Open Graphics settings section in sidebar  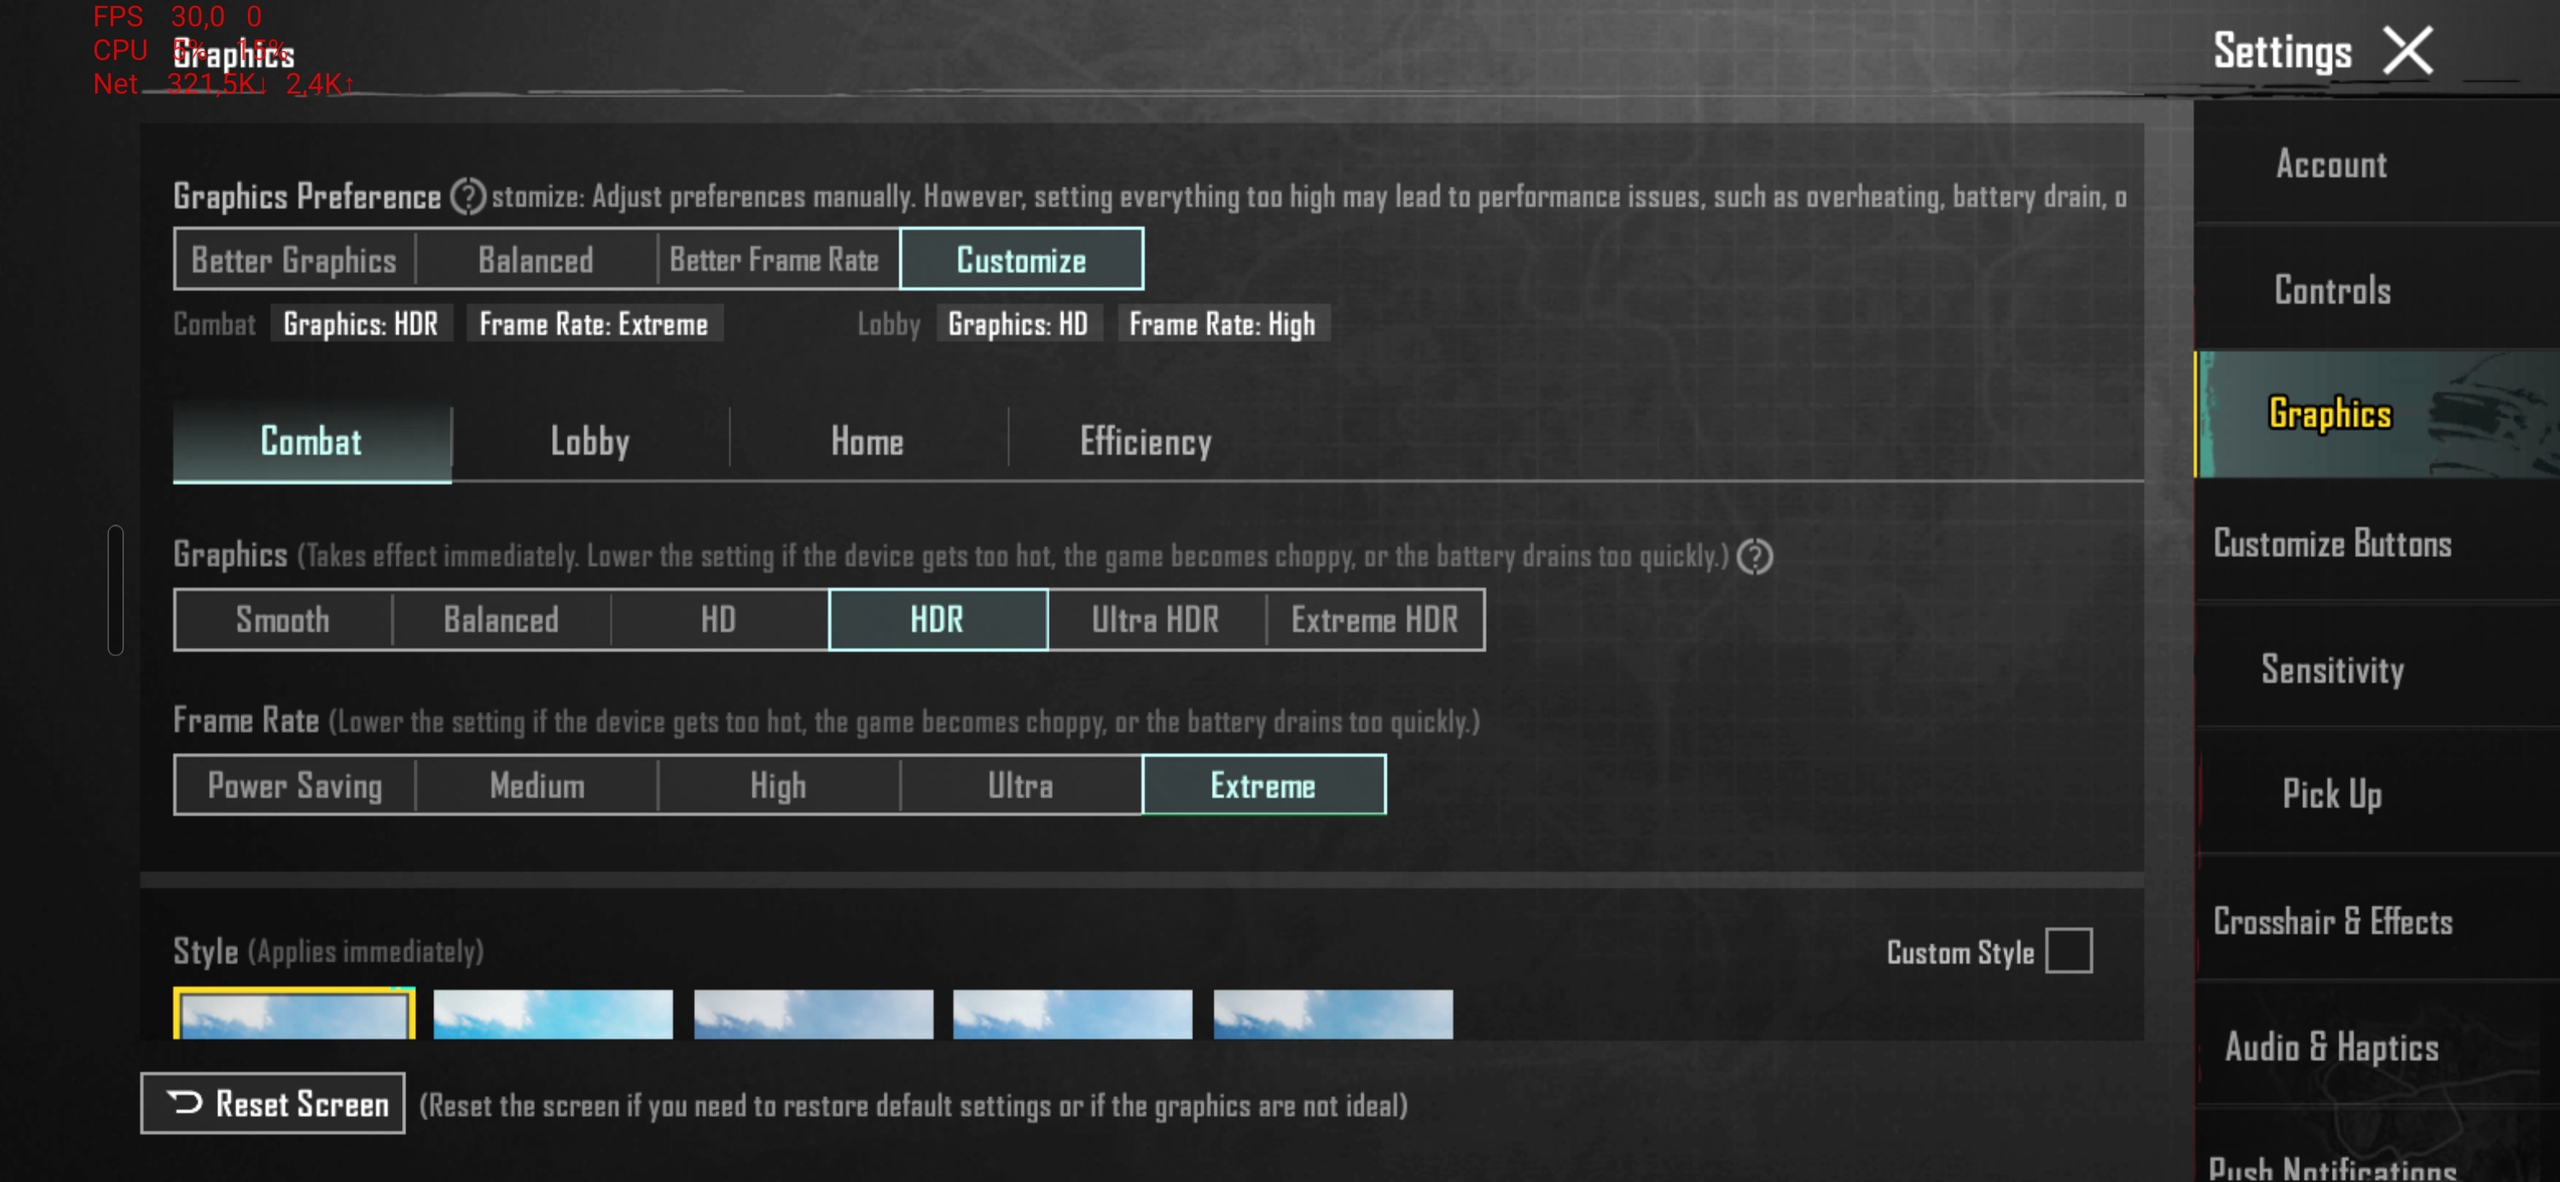(x=2377, y=413)
